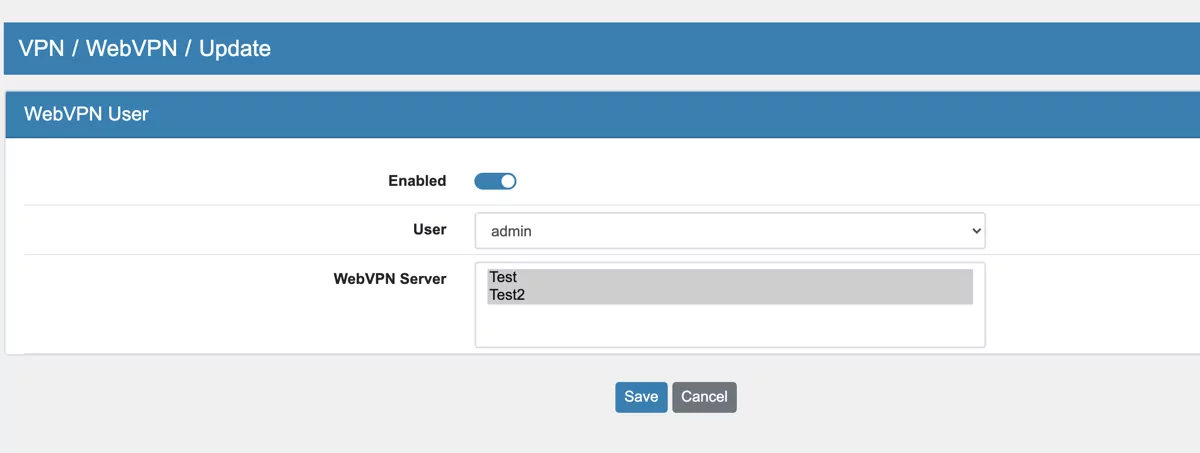
Task: Click the WebVPN Server field label
Action: click(x=390, y=279)
